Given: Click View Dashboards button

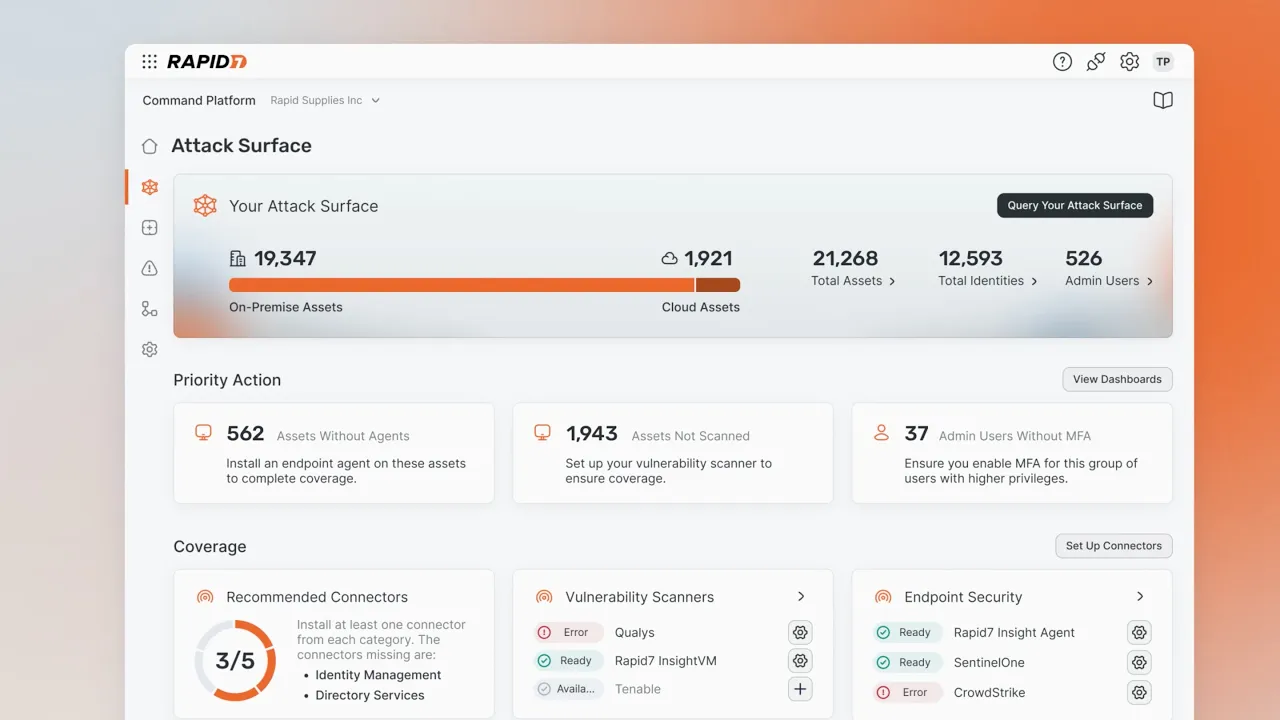Looking at the screenshot, I should [1117, 379].
